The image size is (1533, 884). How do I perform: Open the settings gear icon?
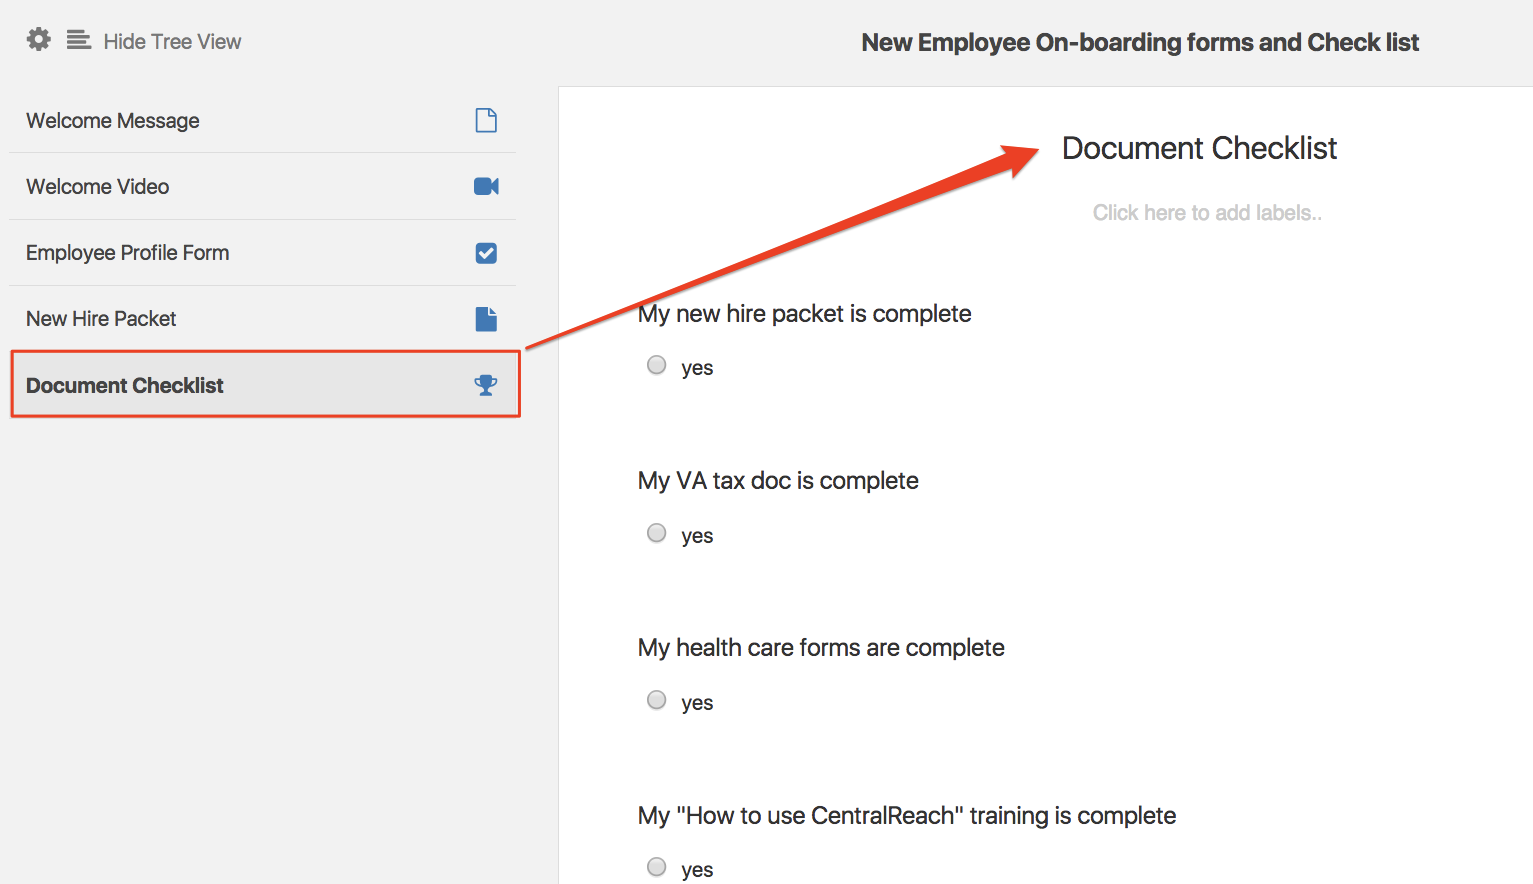click(x=37, y=39)
